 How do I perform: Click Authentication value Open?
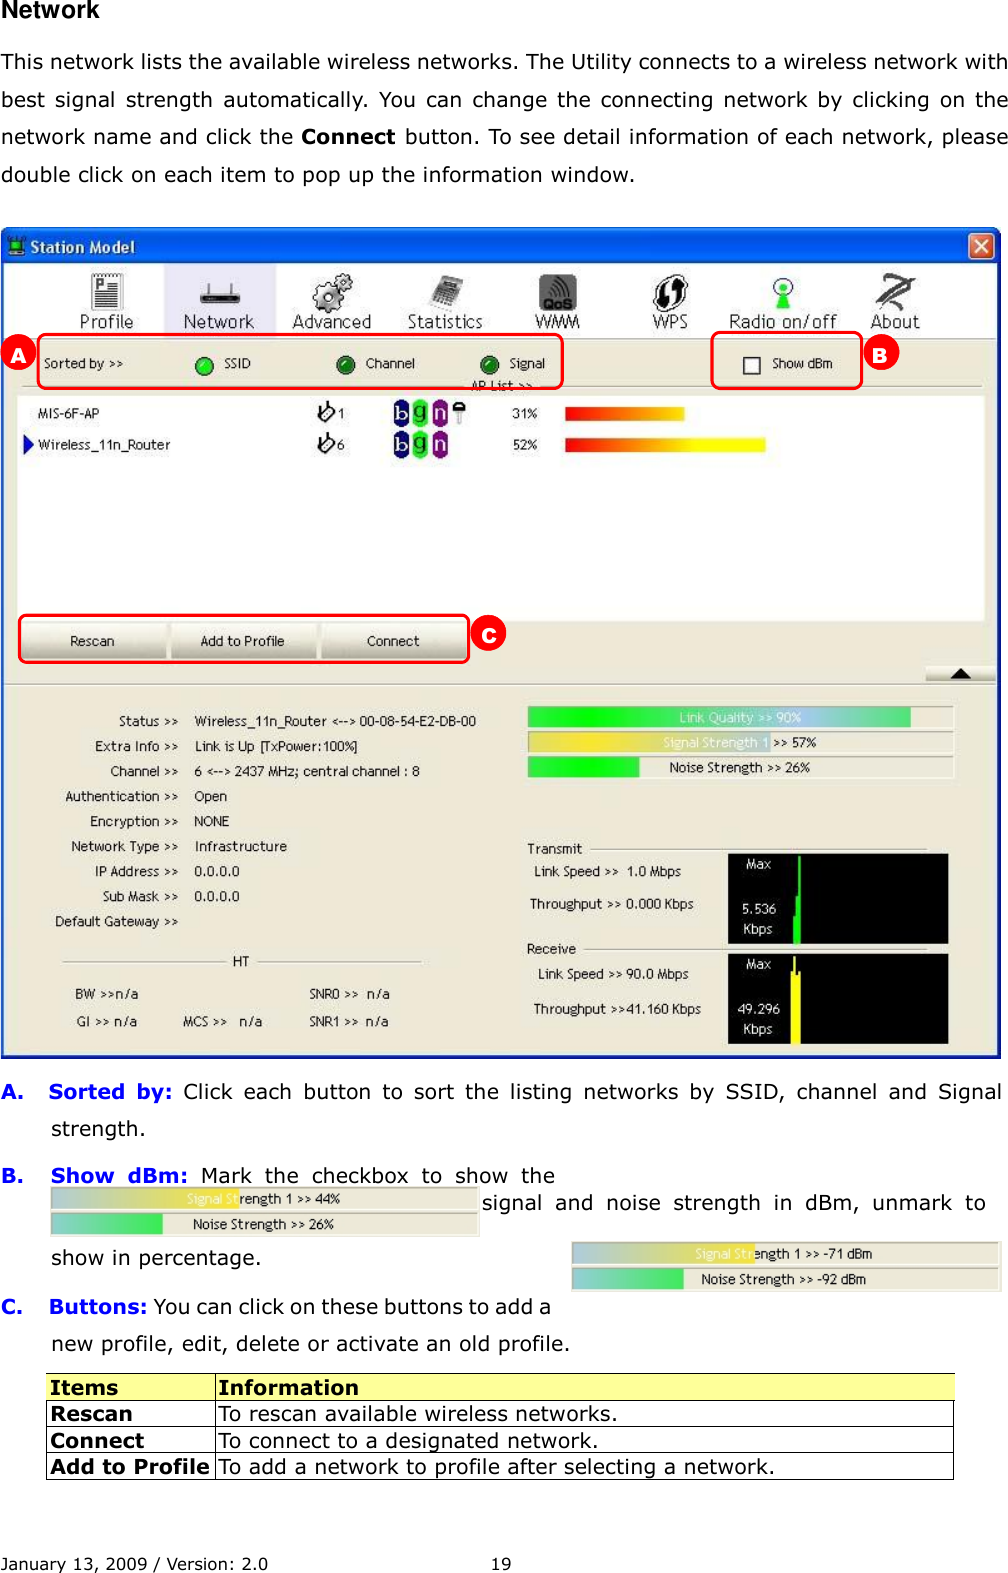(210, 796)
